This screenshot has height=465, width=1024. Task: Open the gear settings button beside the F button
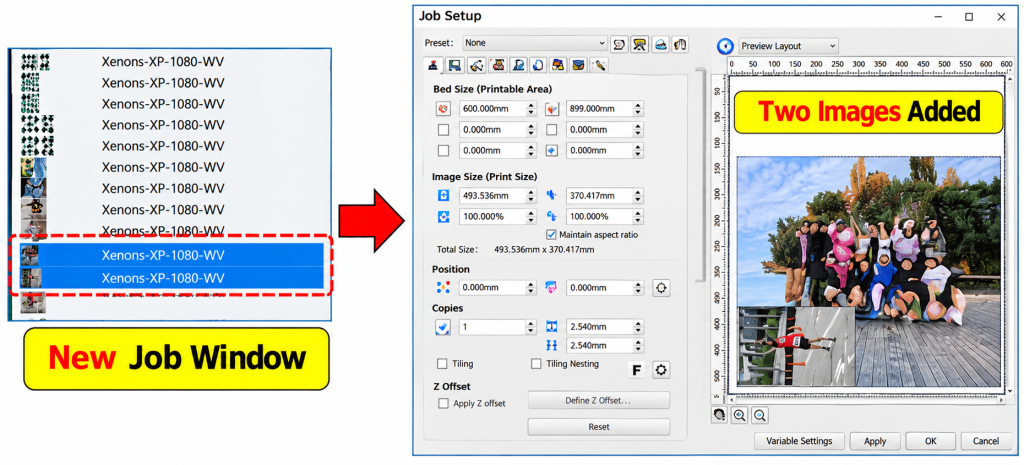click(x=662, y=370)
